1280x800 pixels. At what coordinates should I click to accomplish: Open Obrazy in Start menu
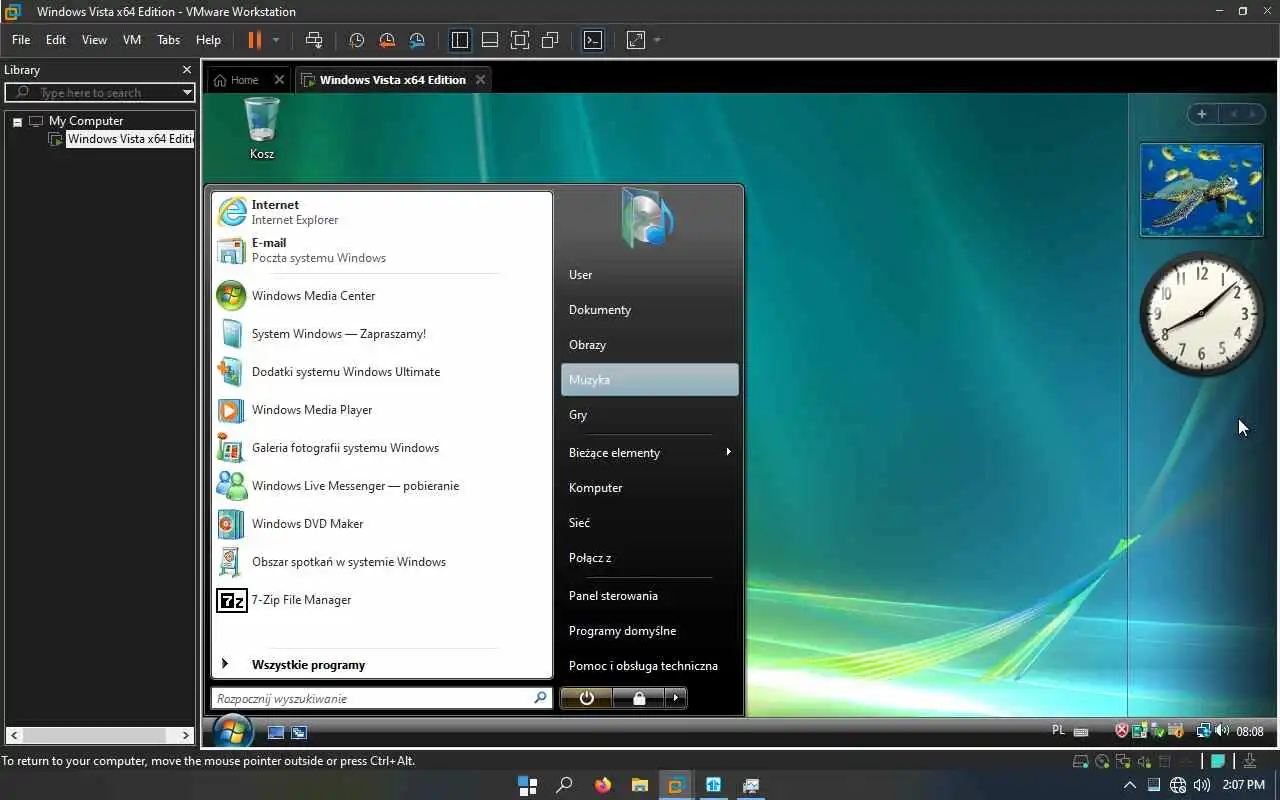(650, 345)
